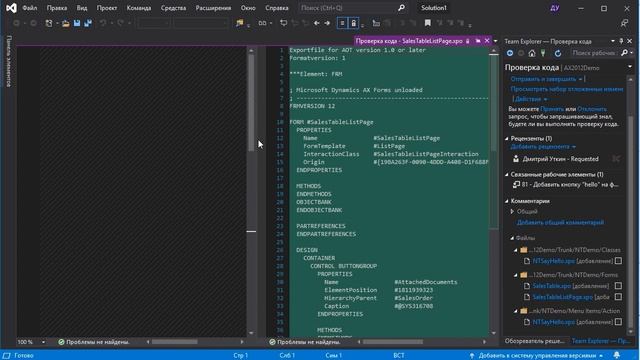The height and width of the screenshot is (360, 640).
Task: Open the SalesTable.xpo file link
Action: (x=551, y=286)
